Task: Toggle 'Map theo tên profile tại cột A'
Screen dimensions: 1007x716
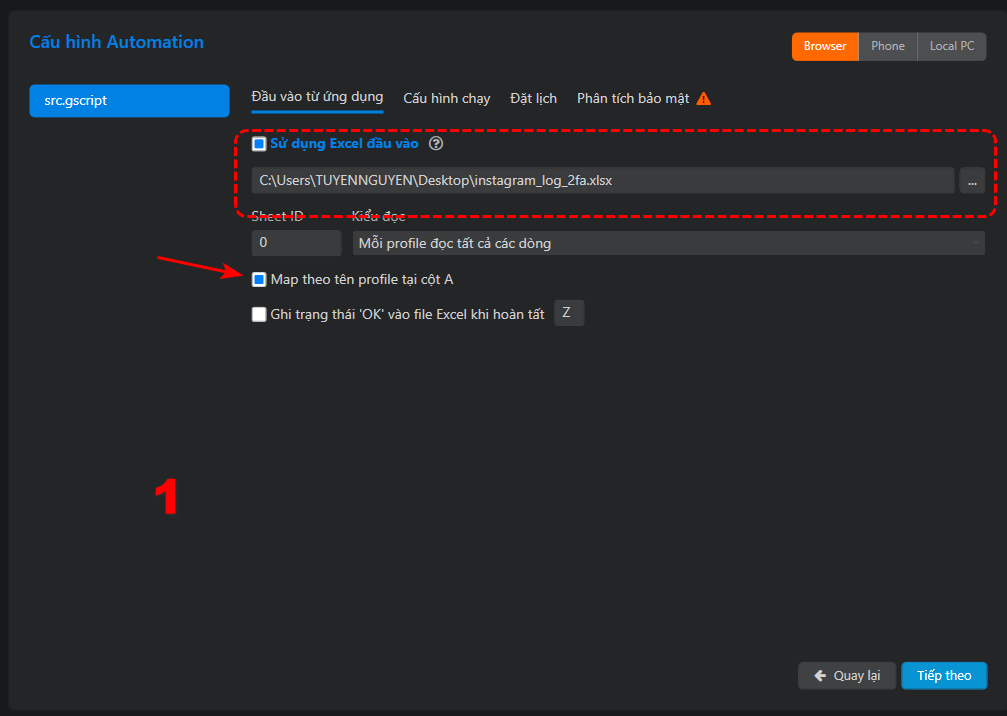Action: pyautogui.click(x=259, y=279)
